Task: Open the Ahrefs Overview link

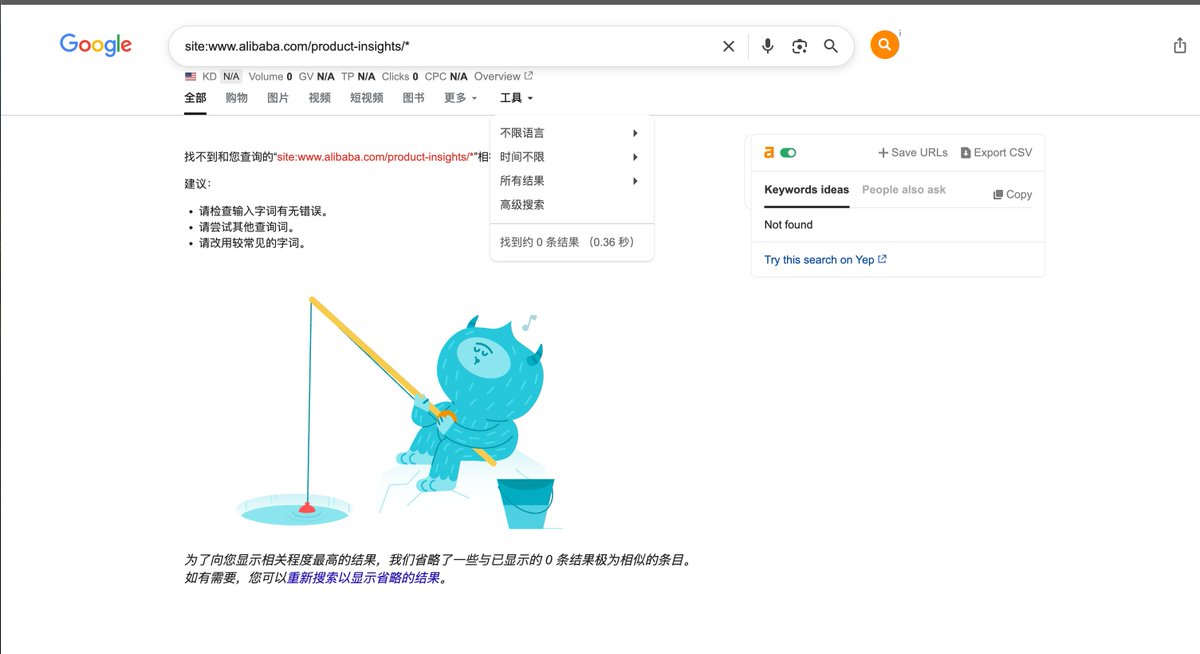Action: (497, 76)
